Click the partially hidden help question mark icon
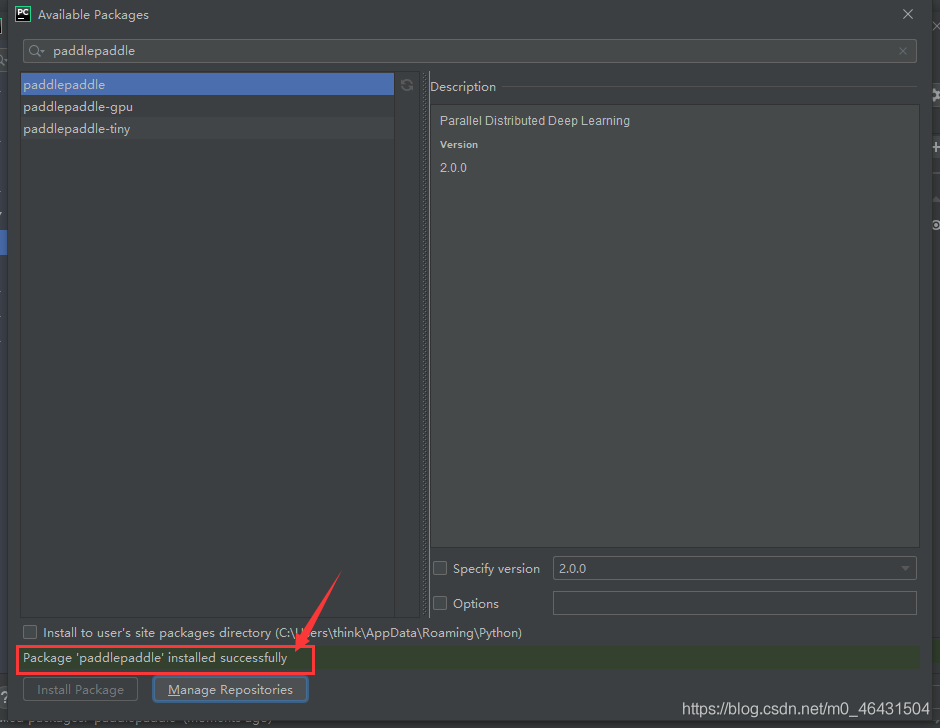This screenshot has height=728, width=940. [3, 697]
